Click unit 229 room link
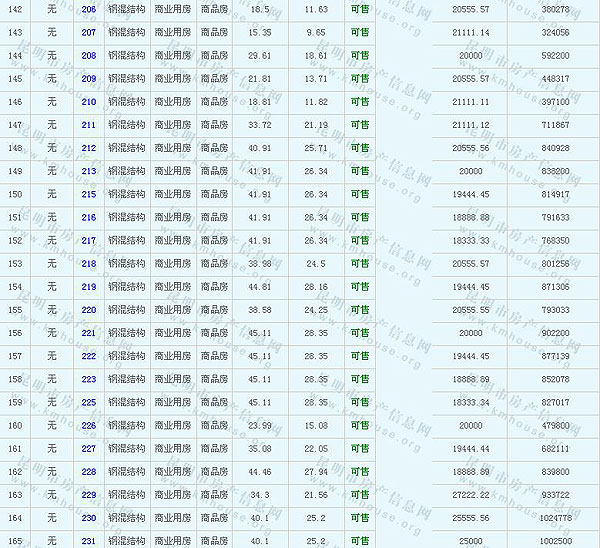This screenshot has height=548, width=600. 89,495
